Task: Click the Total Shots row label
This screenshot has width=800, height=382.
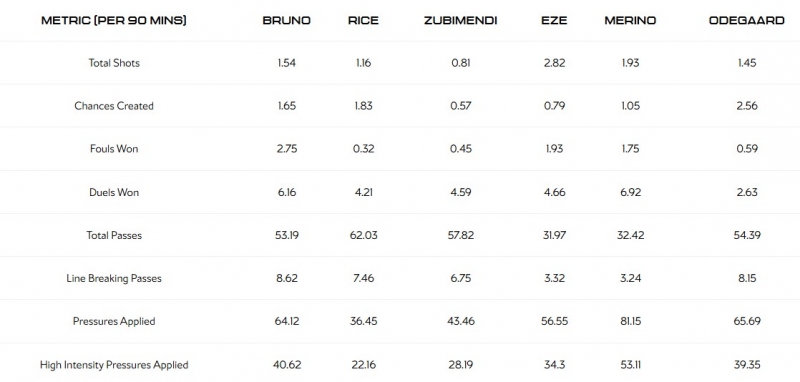Action: point(114,63)
